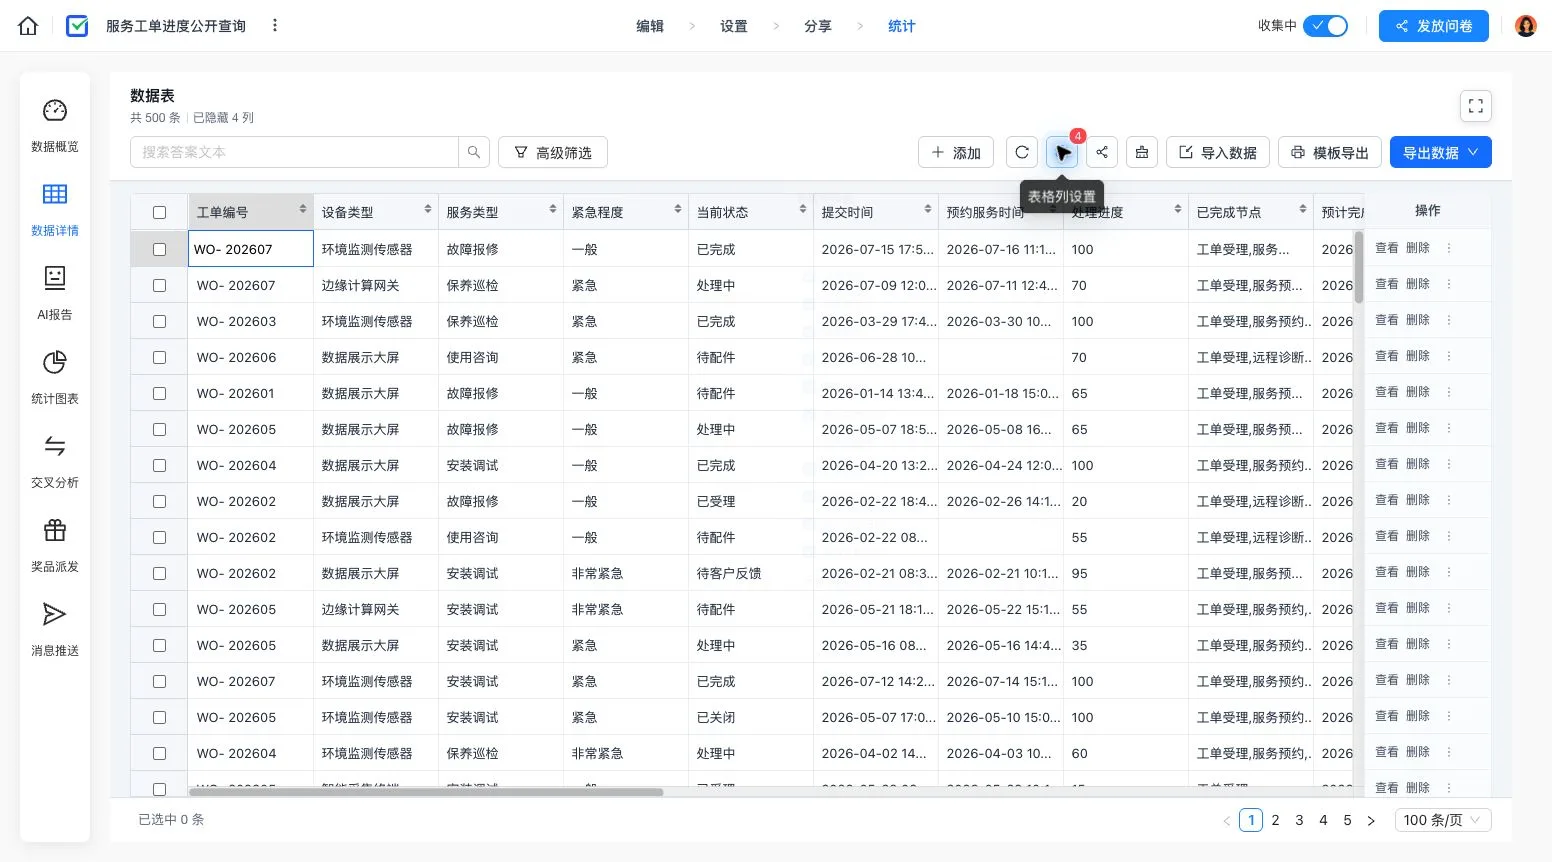Open the user avatar menu
The height and width of the screenshot is (862, 1552).
1526,26
